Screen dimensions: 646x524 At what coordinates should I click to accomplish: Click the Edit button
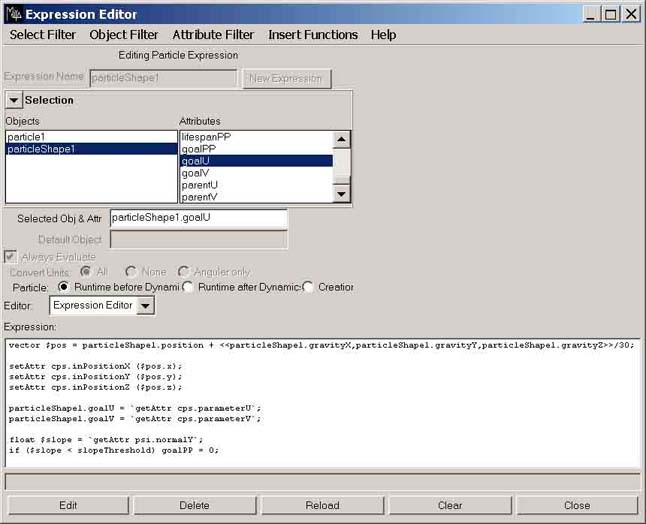pos(68,506)
